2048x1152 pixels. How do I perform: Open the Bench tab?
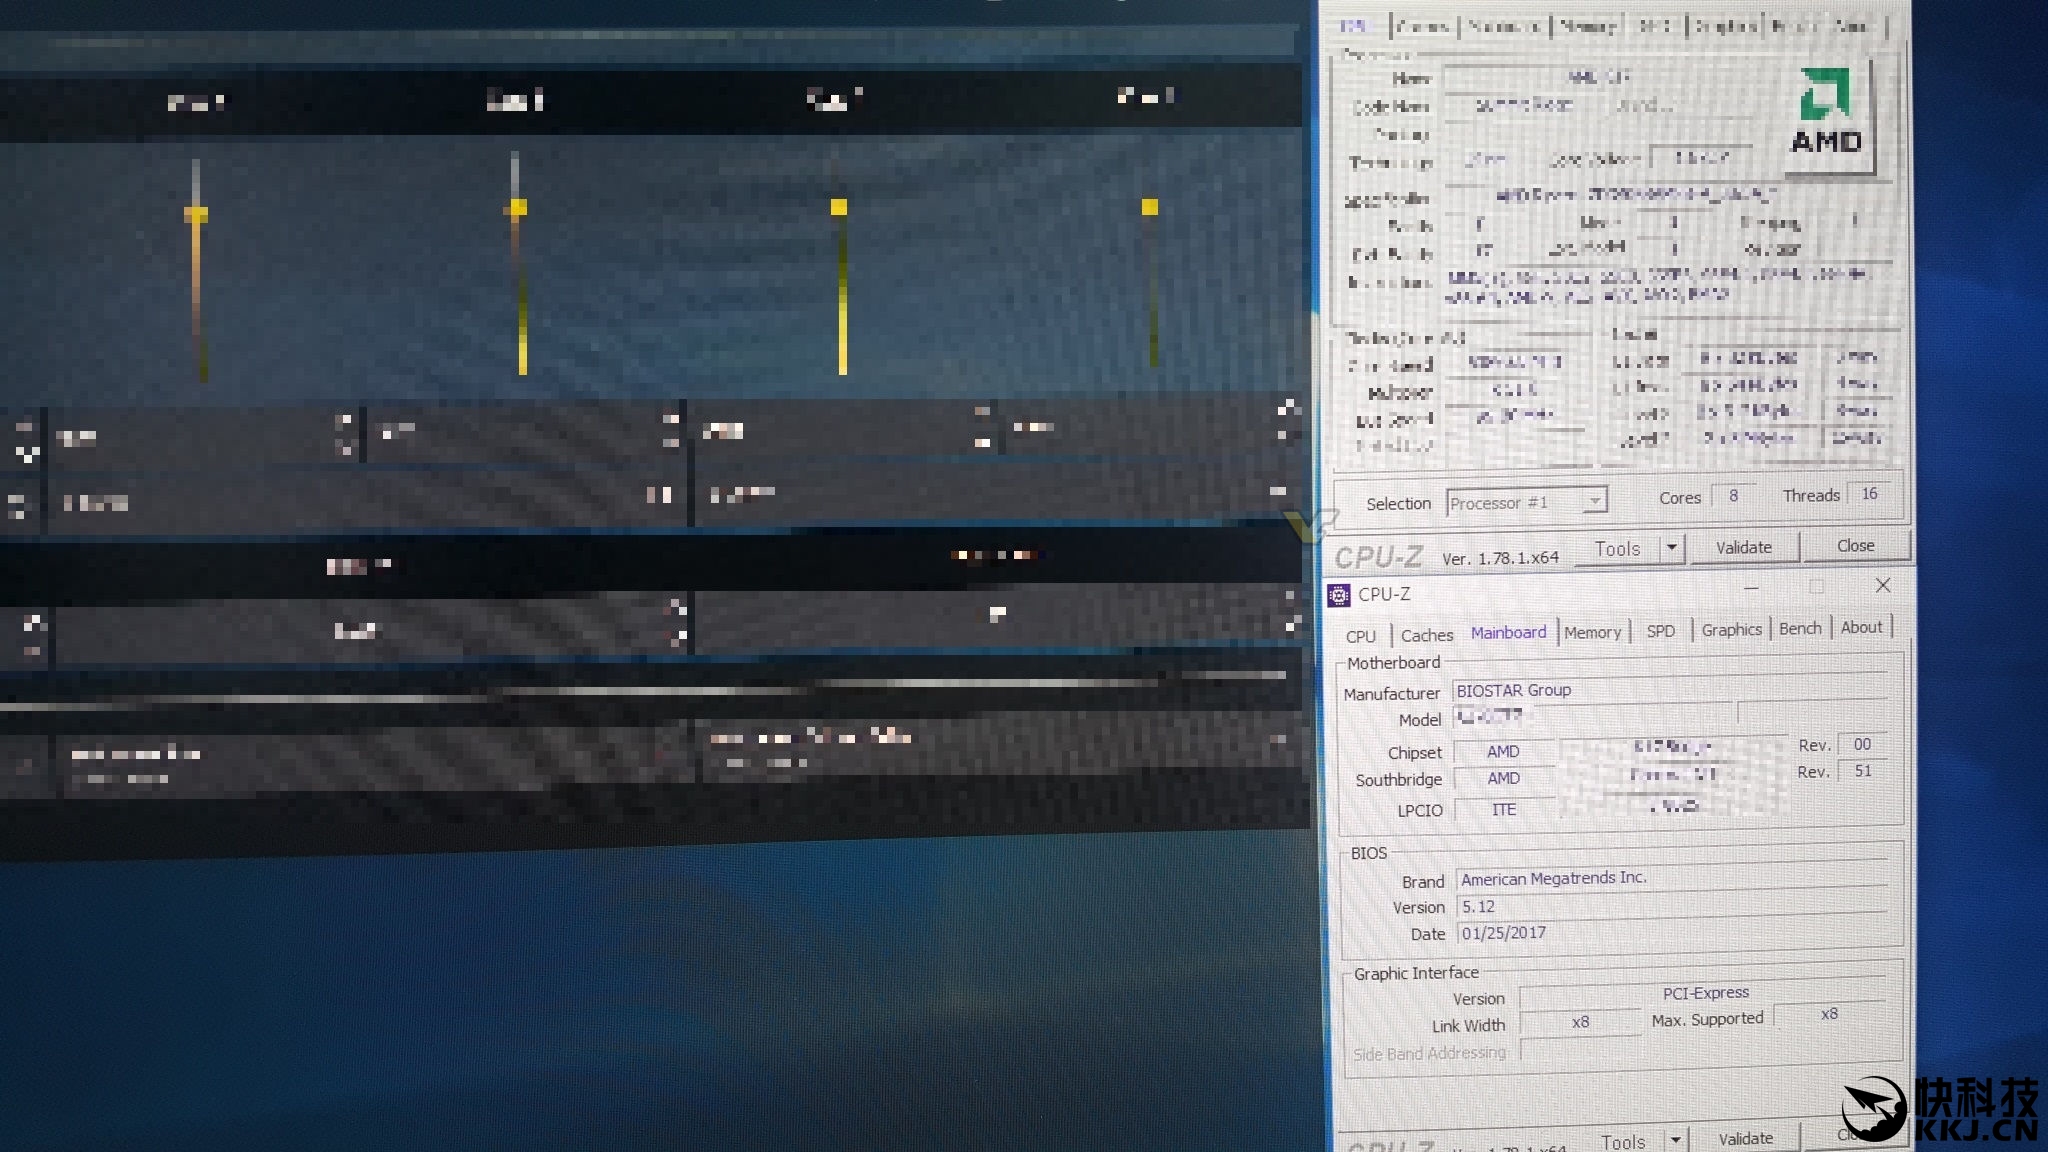pos(1800,628)
